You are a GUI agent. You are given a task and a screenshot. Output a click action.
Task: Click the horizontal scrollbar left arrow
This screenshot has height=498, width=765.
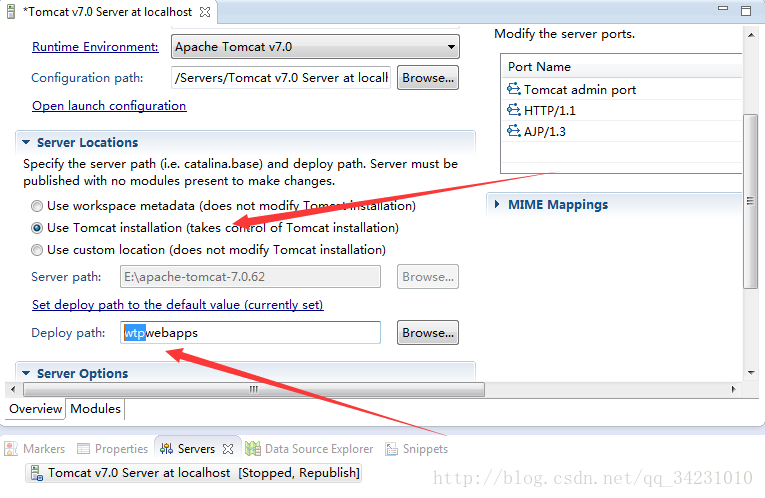pos(13,389)
